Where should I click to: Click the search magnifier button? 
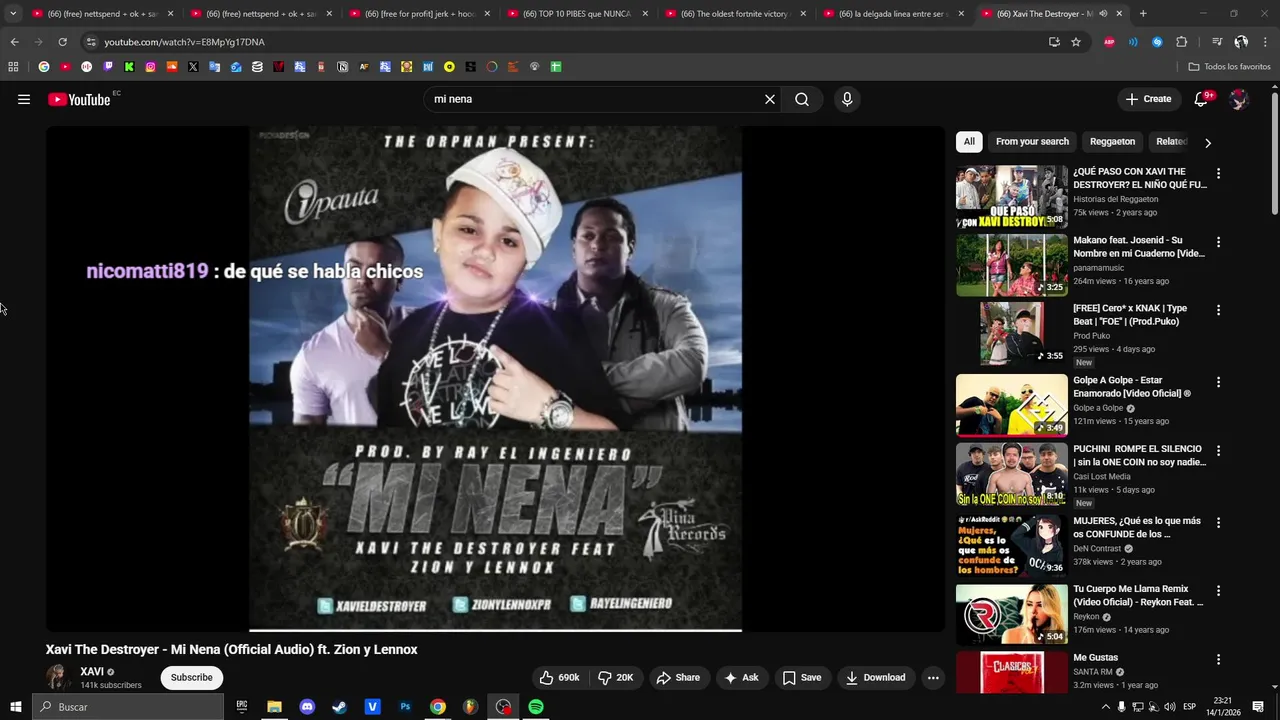(802, 99)
